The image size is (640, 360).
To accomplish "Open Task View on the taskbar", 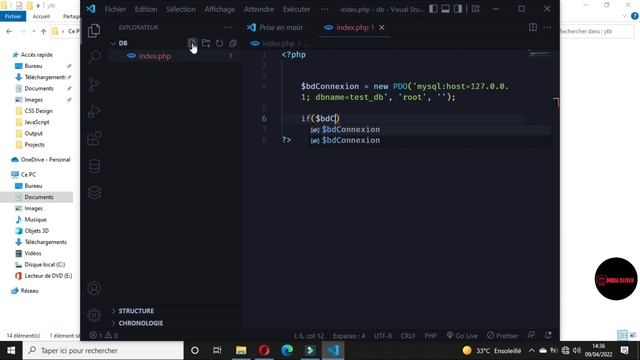I will click(217, 350).
